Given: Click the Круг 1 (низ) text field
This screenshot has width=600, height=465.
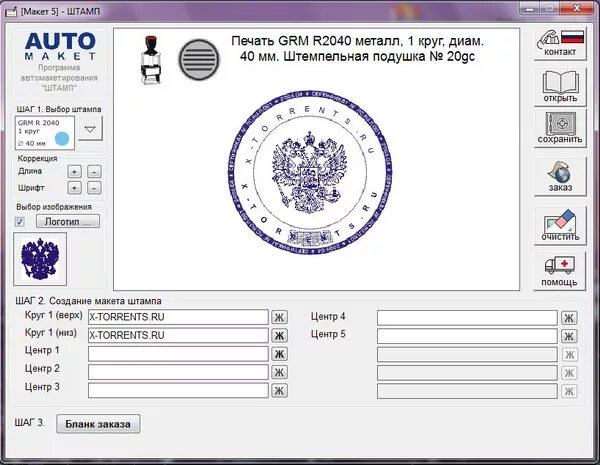Looking at the screenshot, I should (x=178, y=335).
